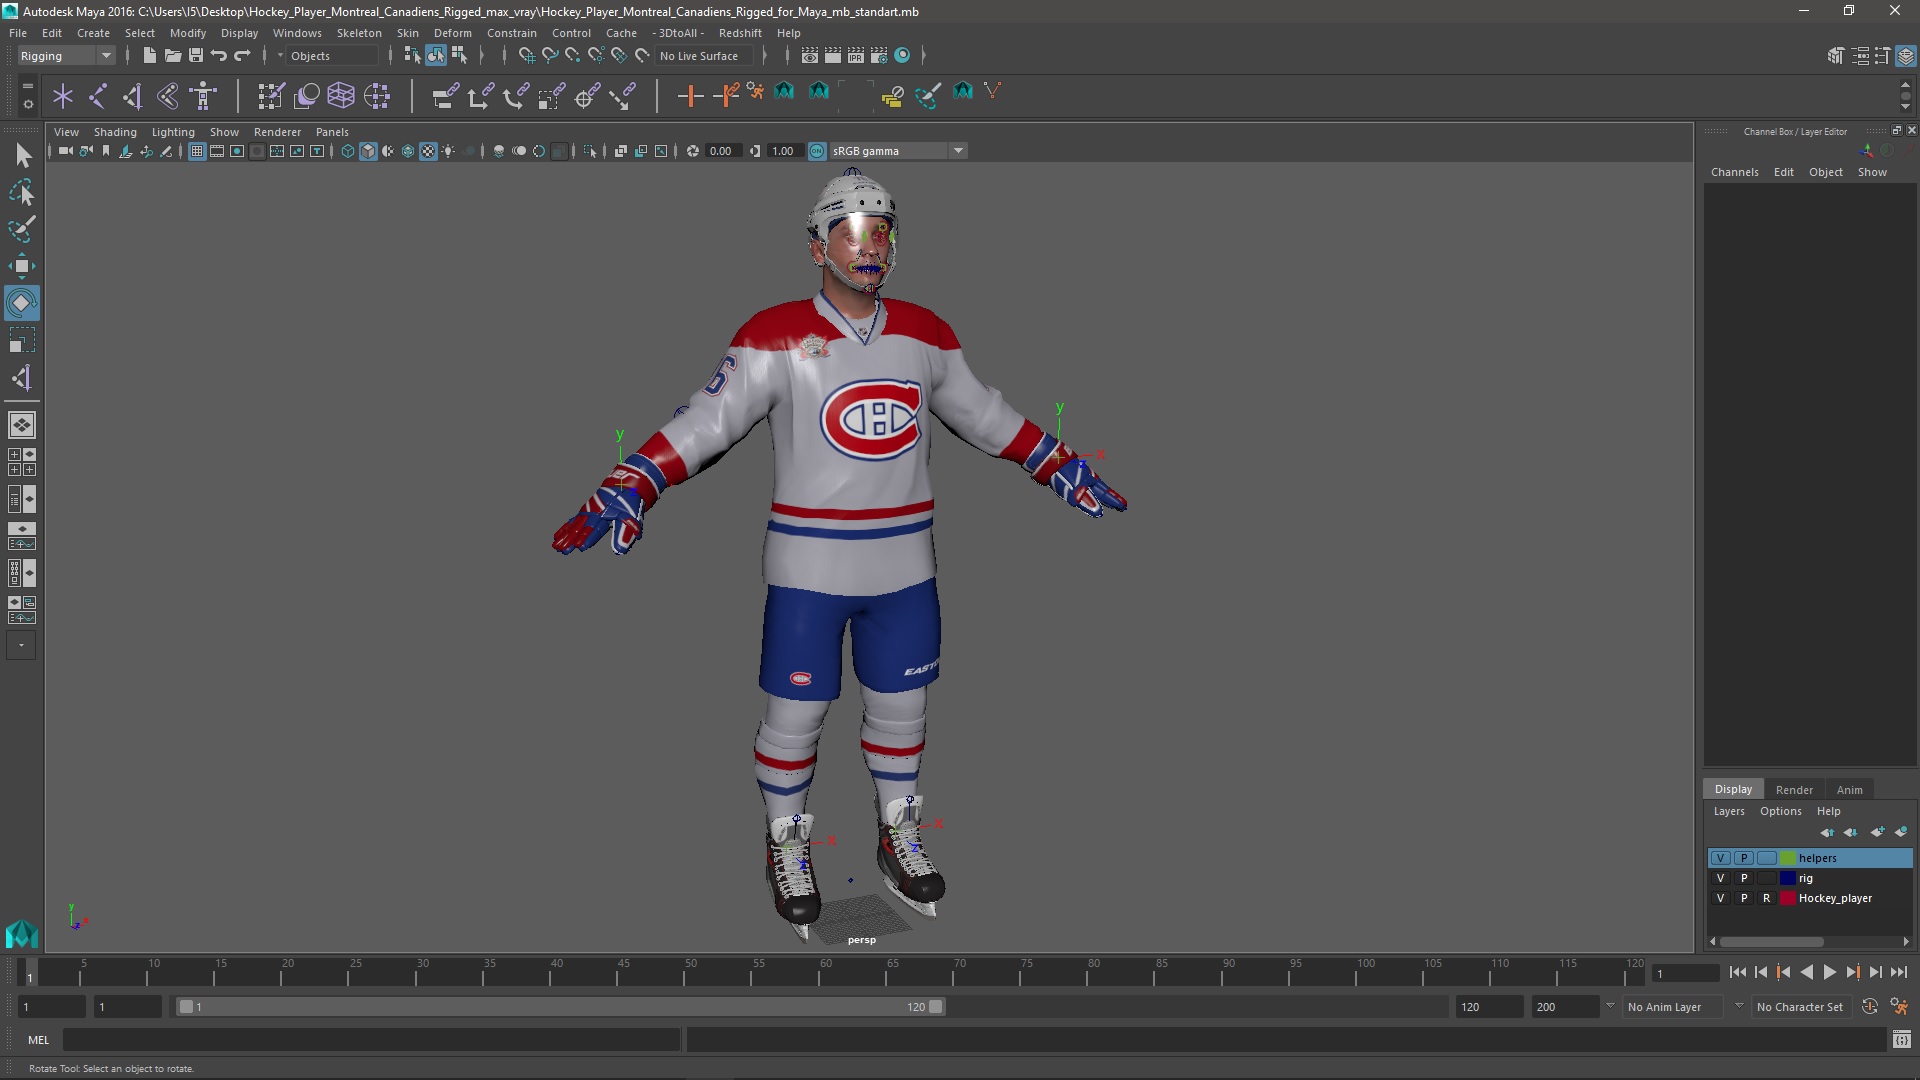Switch to the Move tool
The width and height of the screenshot is (1920, 1080).
[22, 266]
